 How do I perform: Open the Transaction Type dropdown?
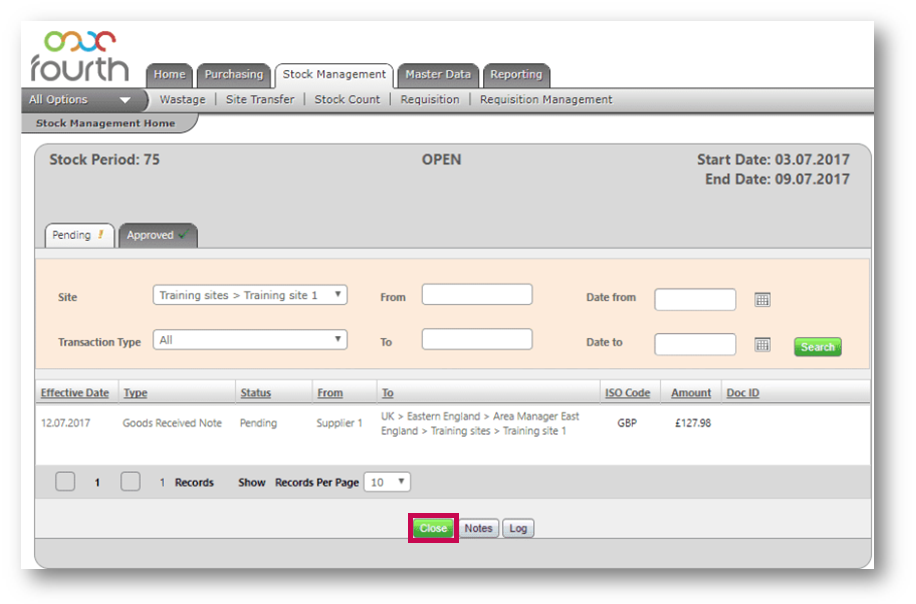tap(250, 340)
